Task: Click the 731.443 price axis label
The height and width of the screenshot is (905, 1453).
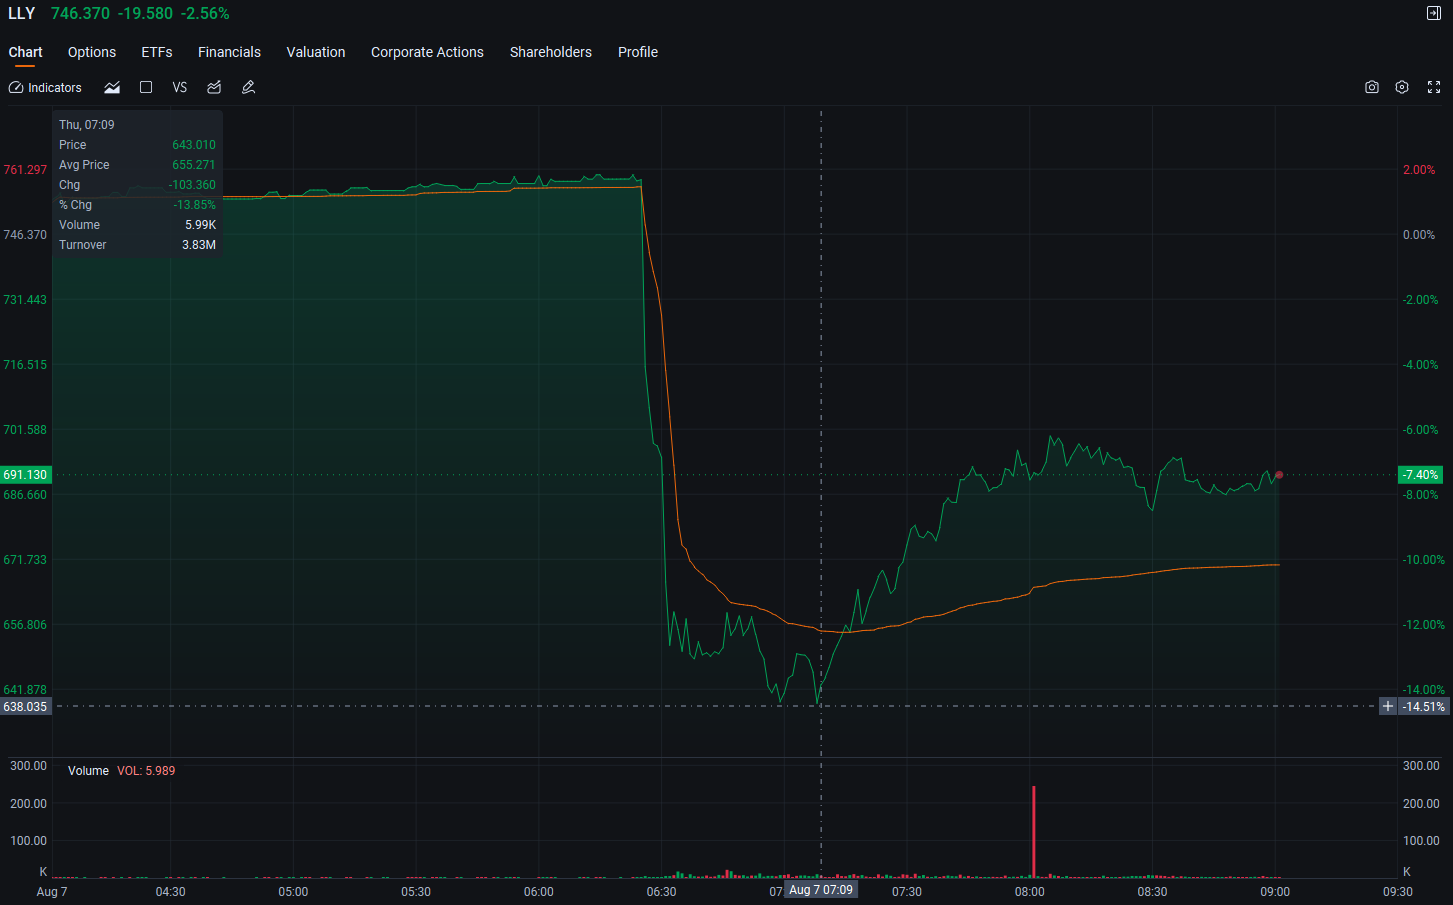Action: [25, 300]
